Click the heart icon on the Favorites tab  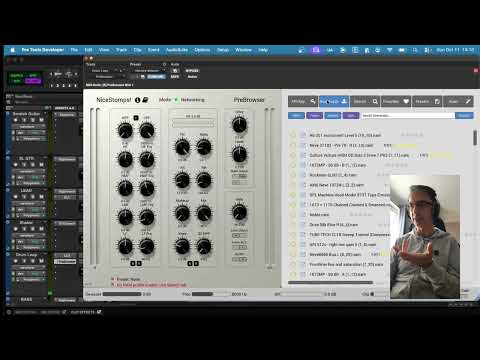coord(406,101)
